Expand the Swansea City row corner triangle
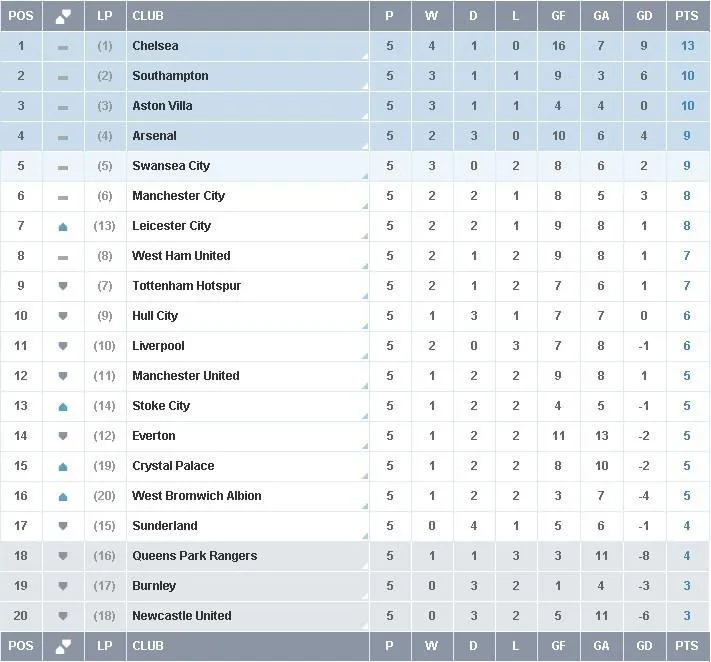Viewport: 711px width, 662px height. (365, 176)
